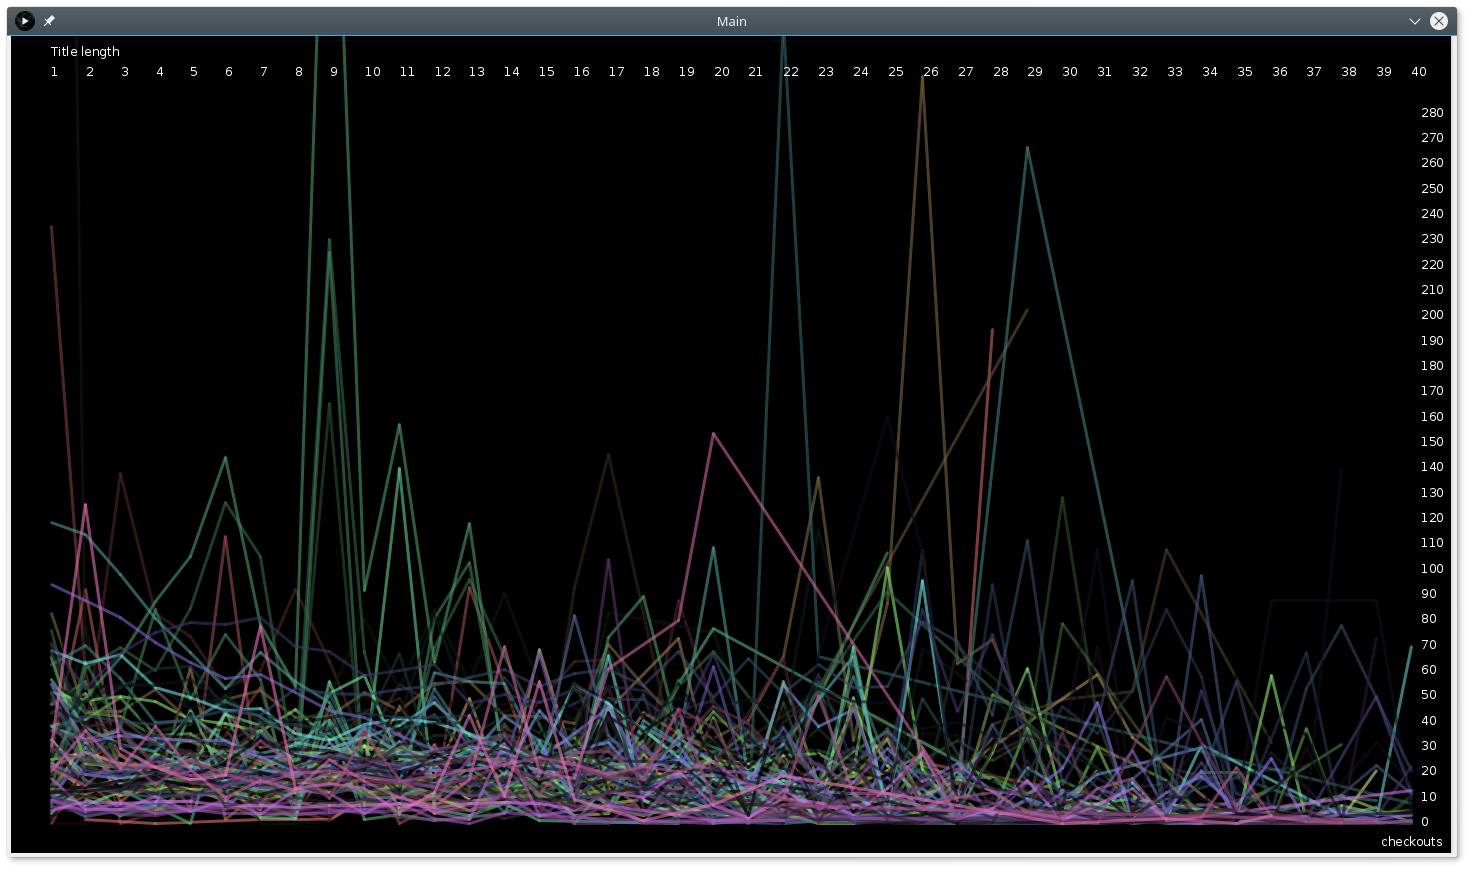Click the 280 checkouts axis value
The height and width of the screenshot is (870, 1470).
point(1432,113)
